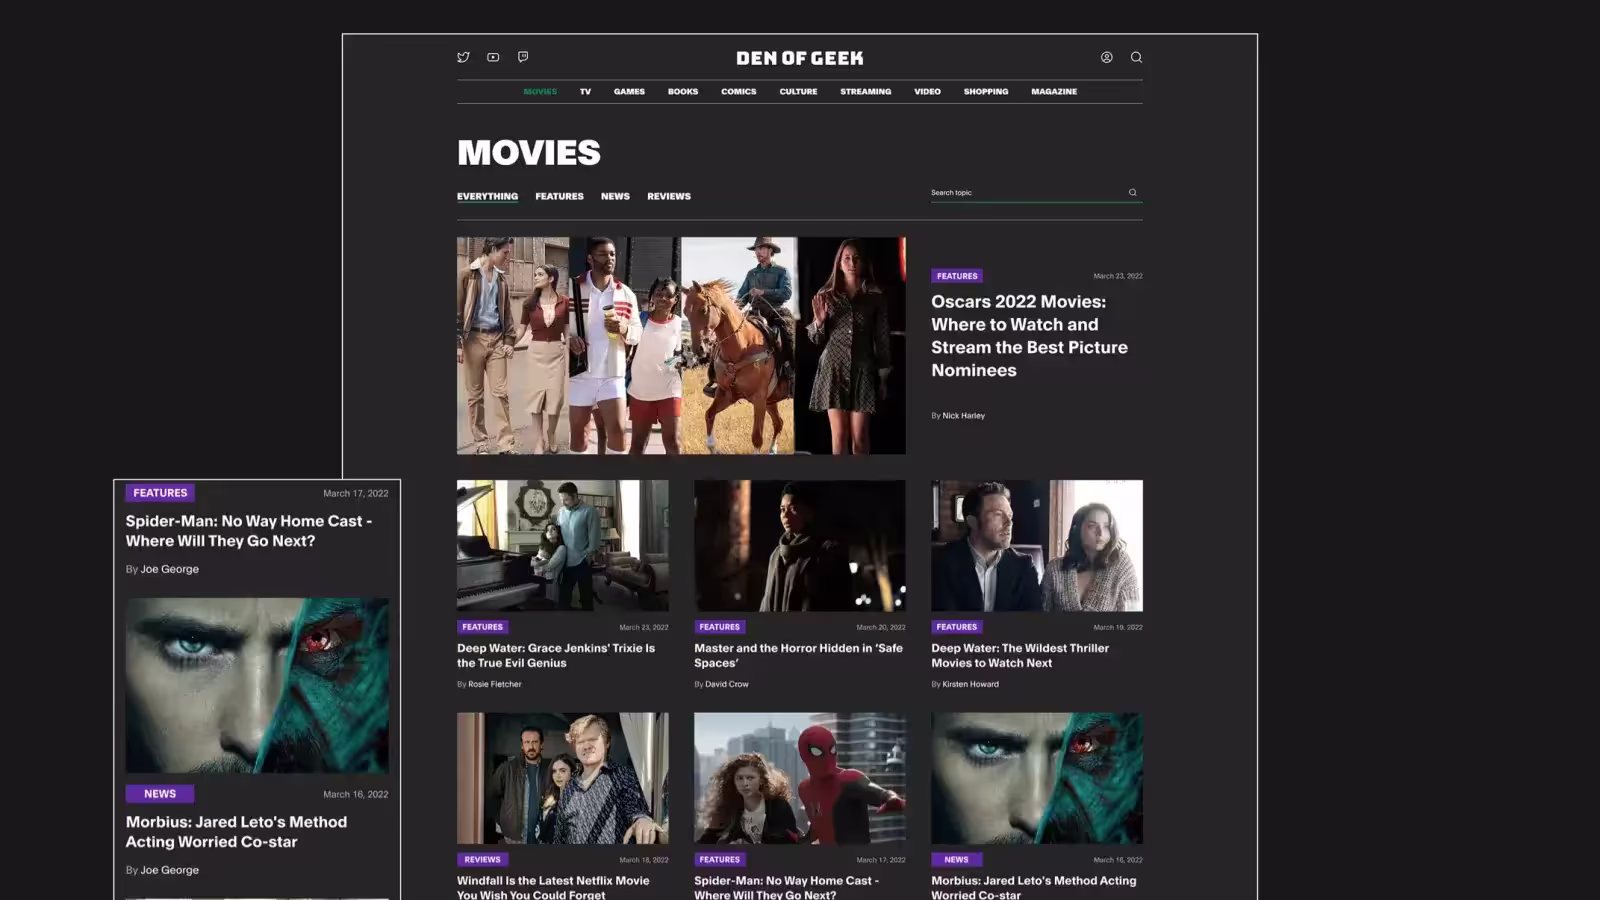Open author Nick Harley's page
This screenshot has height=900, width=1600.
(x=963, y=415)
